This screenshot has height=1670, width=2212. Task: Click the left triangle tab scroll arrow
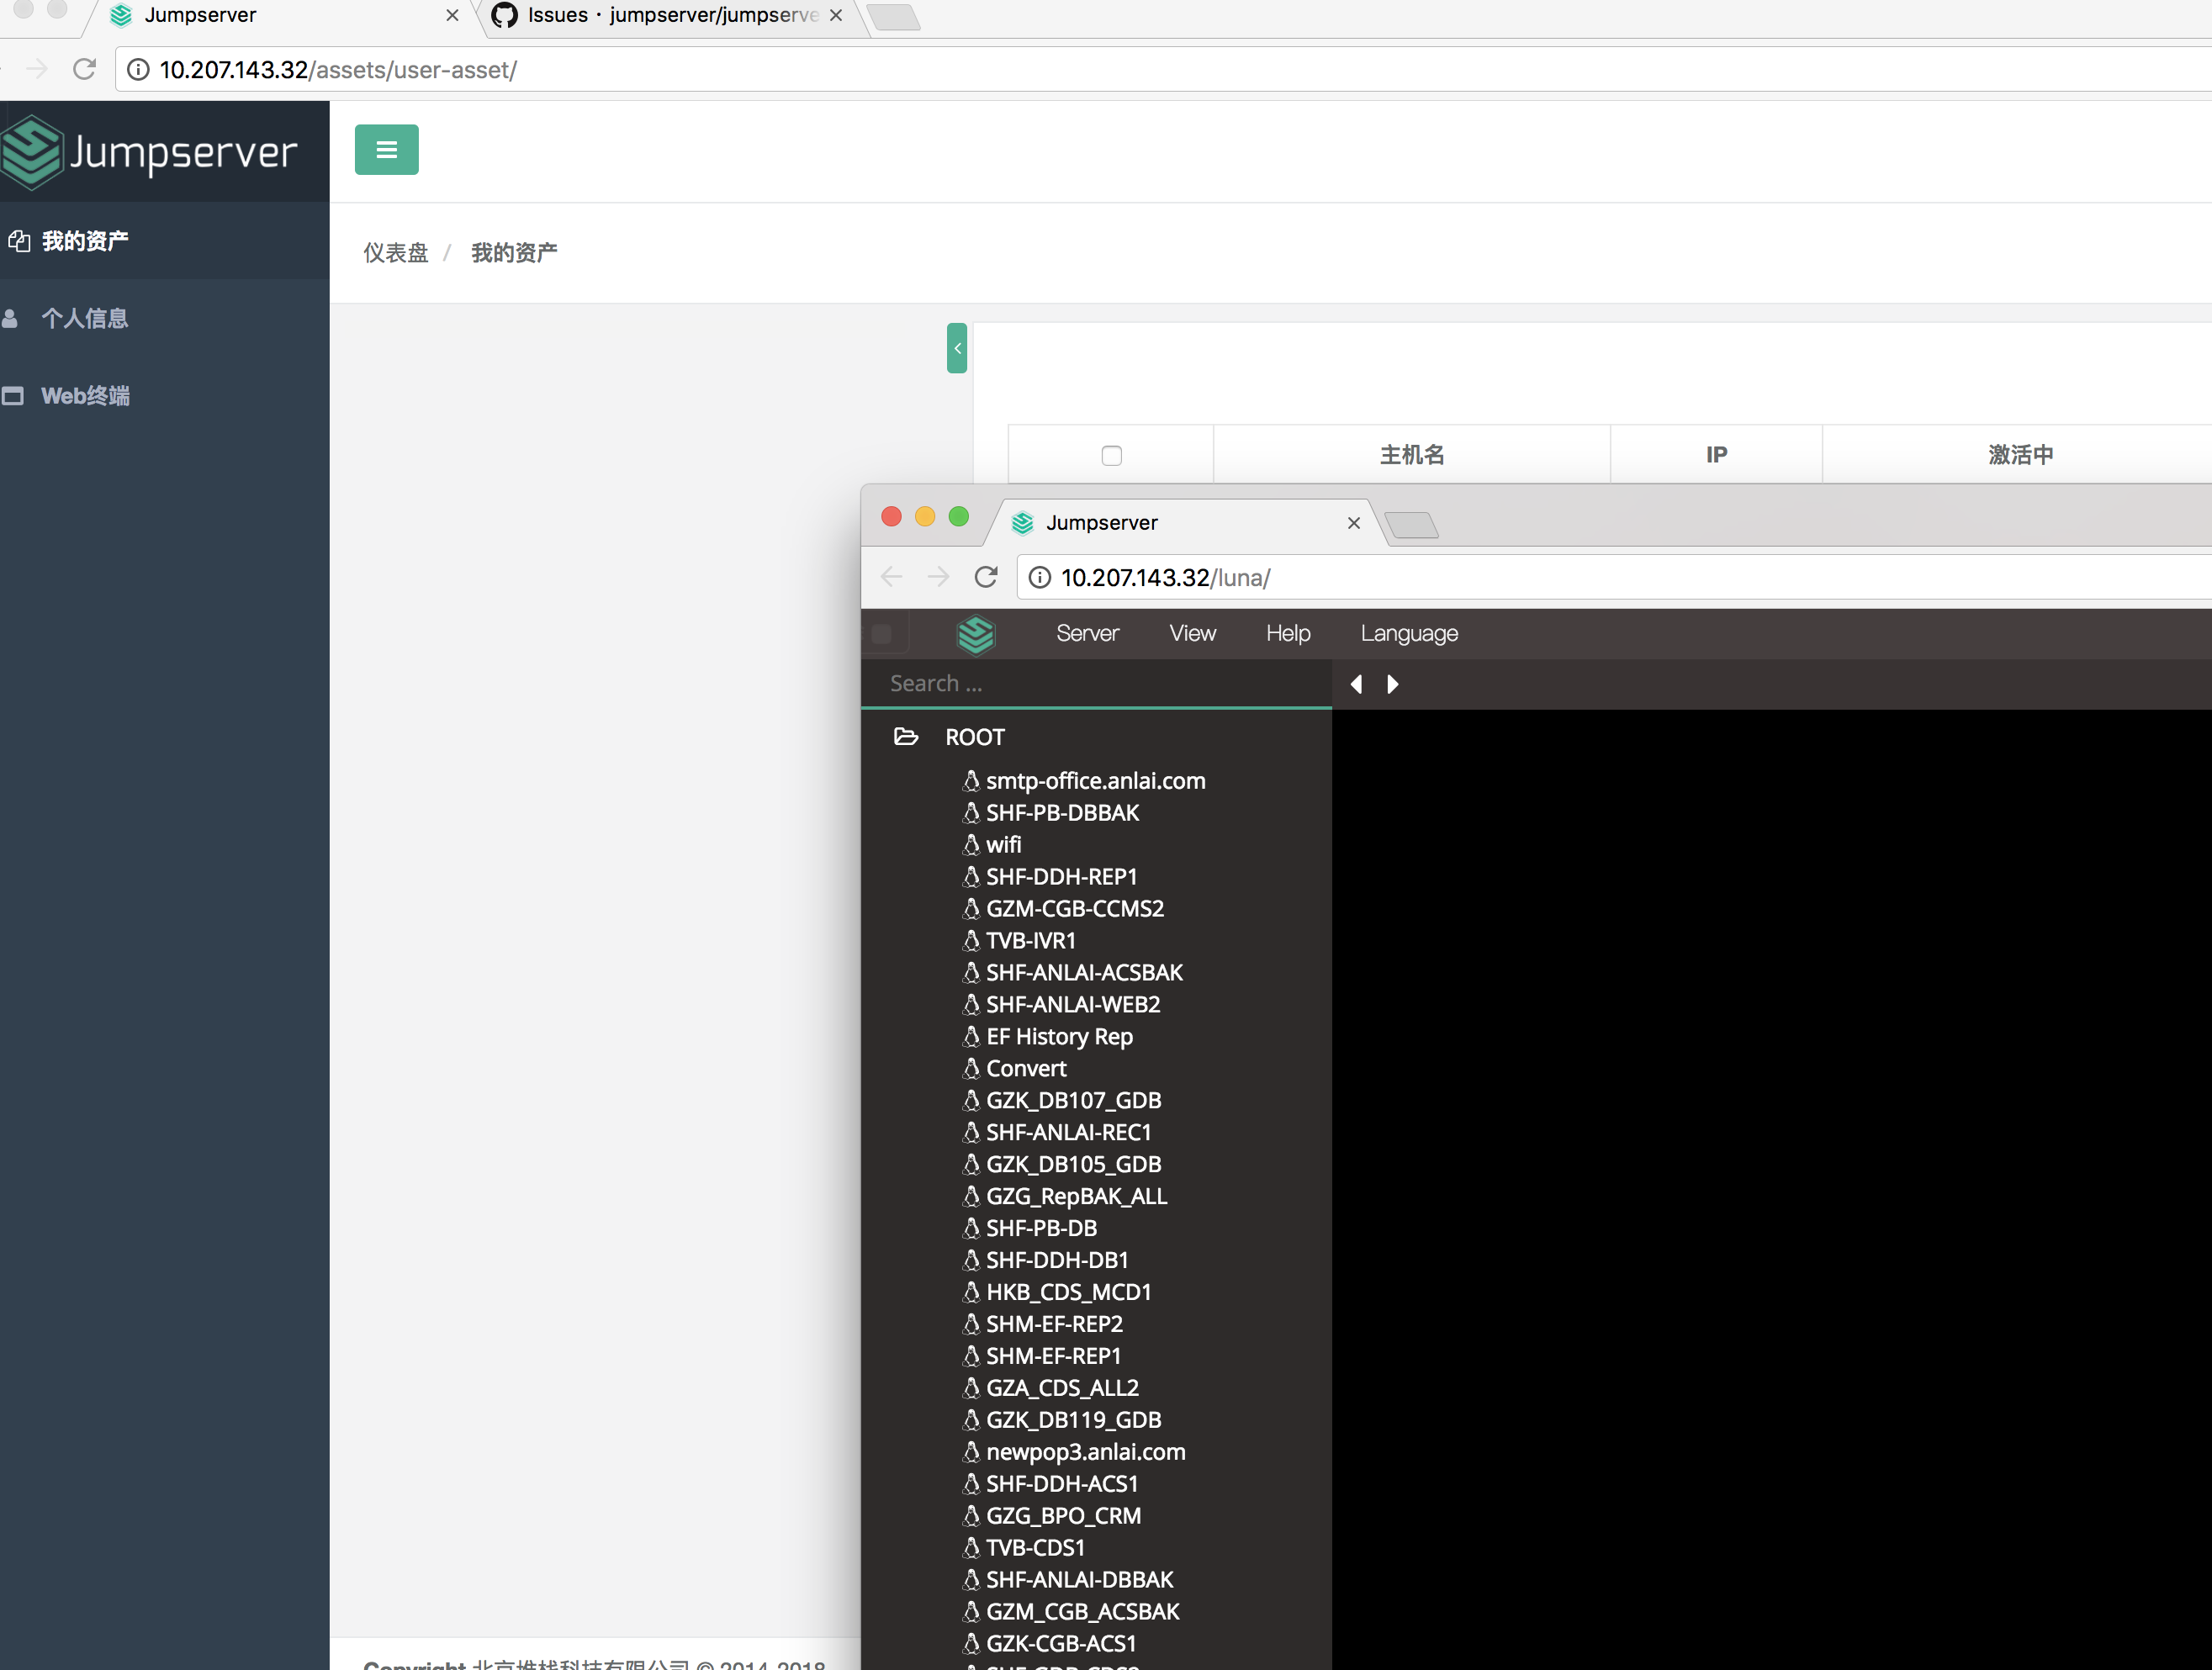pyautogui.click(x=1356, y=684)
